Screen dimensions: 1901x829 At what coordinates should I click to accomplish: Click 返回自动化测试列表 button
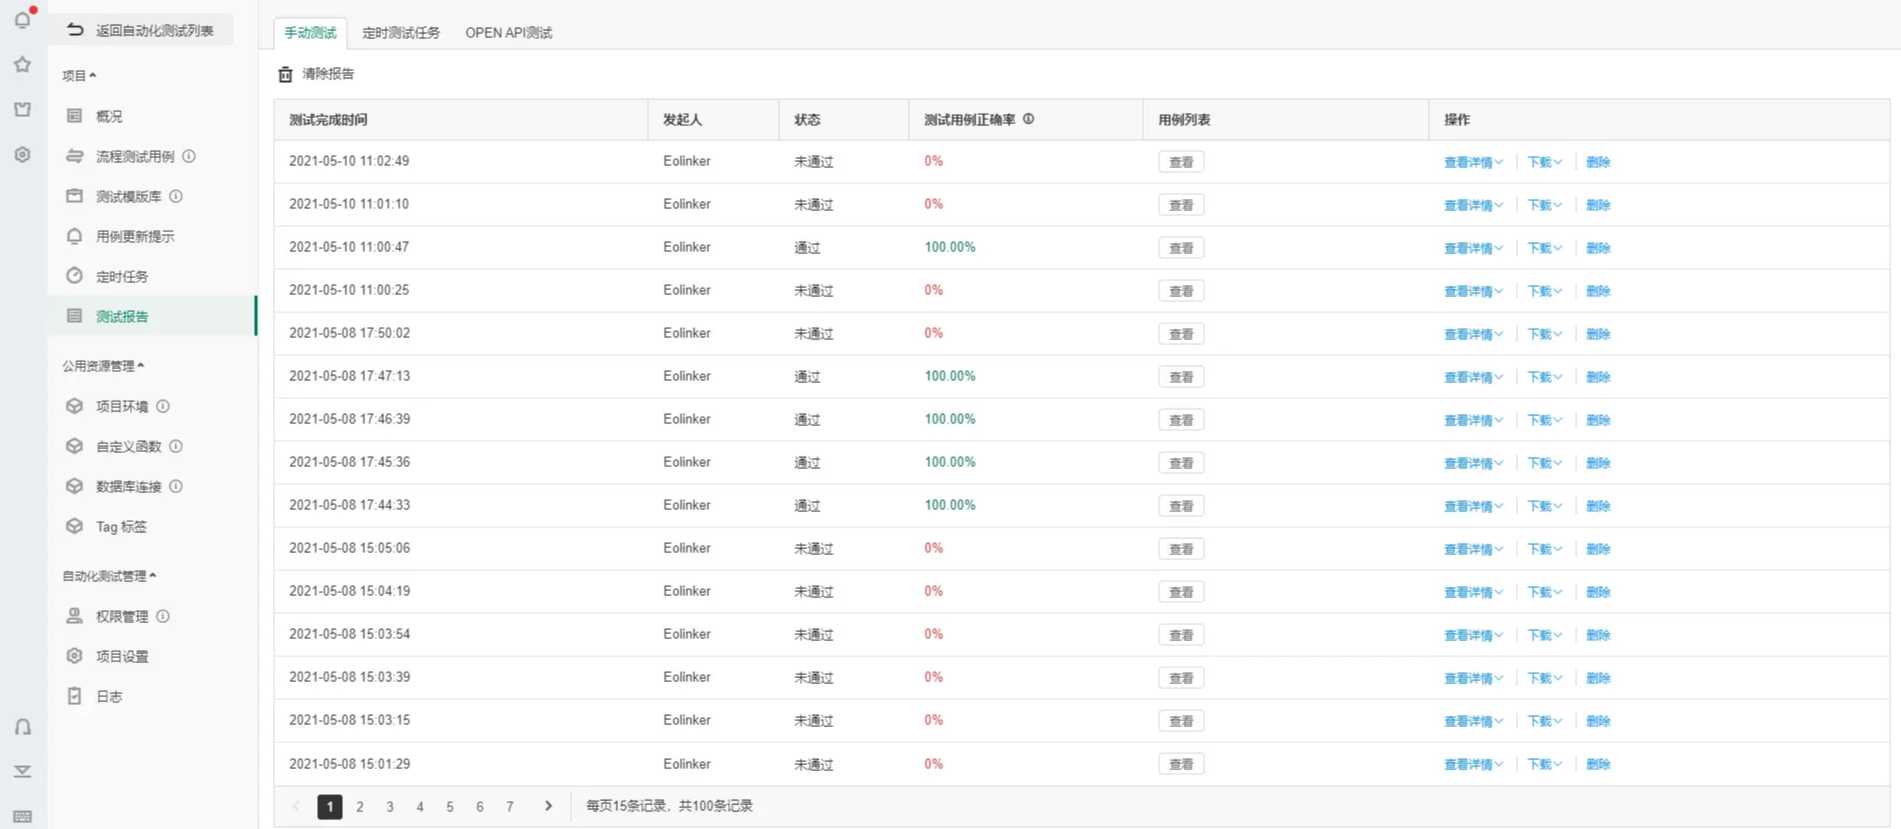[x=141, y=30]
